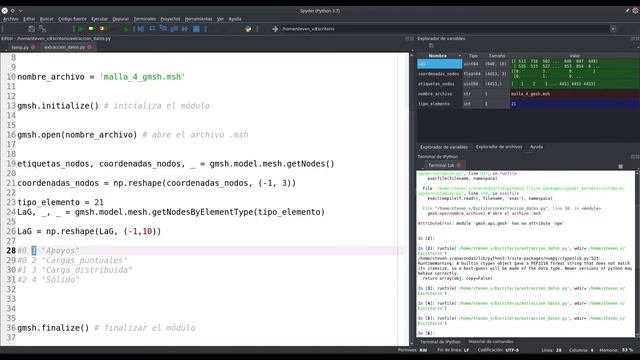
Task: Run file with the green play button
Action: point(80,29)
